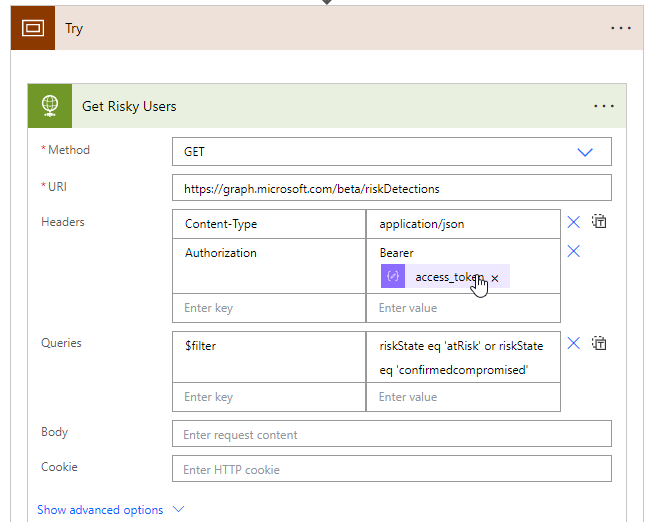Click the empty header key field
The height and width of the screenshot is (522, 656).
[x=269, y=308]
